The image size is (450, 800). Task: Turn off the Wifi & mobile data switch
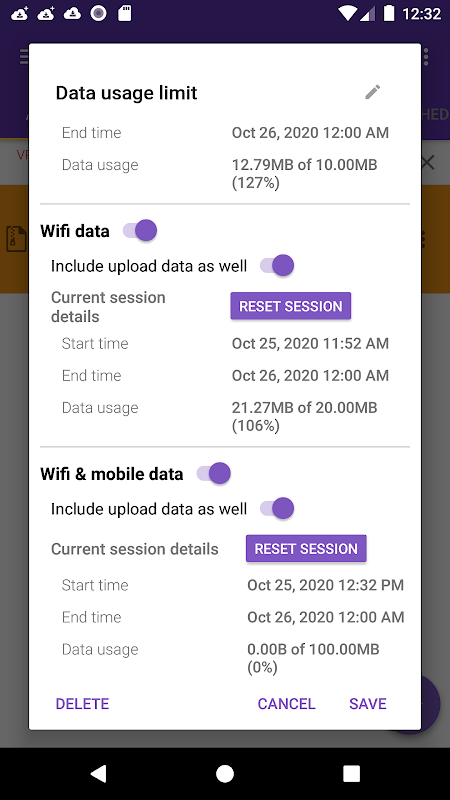click(214, 473)
